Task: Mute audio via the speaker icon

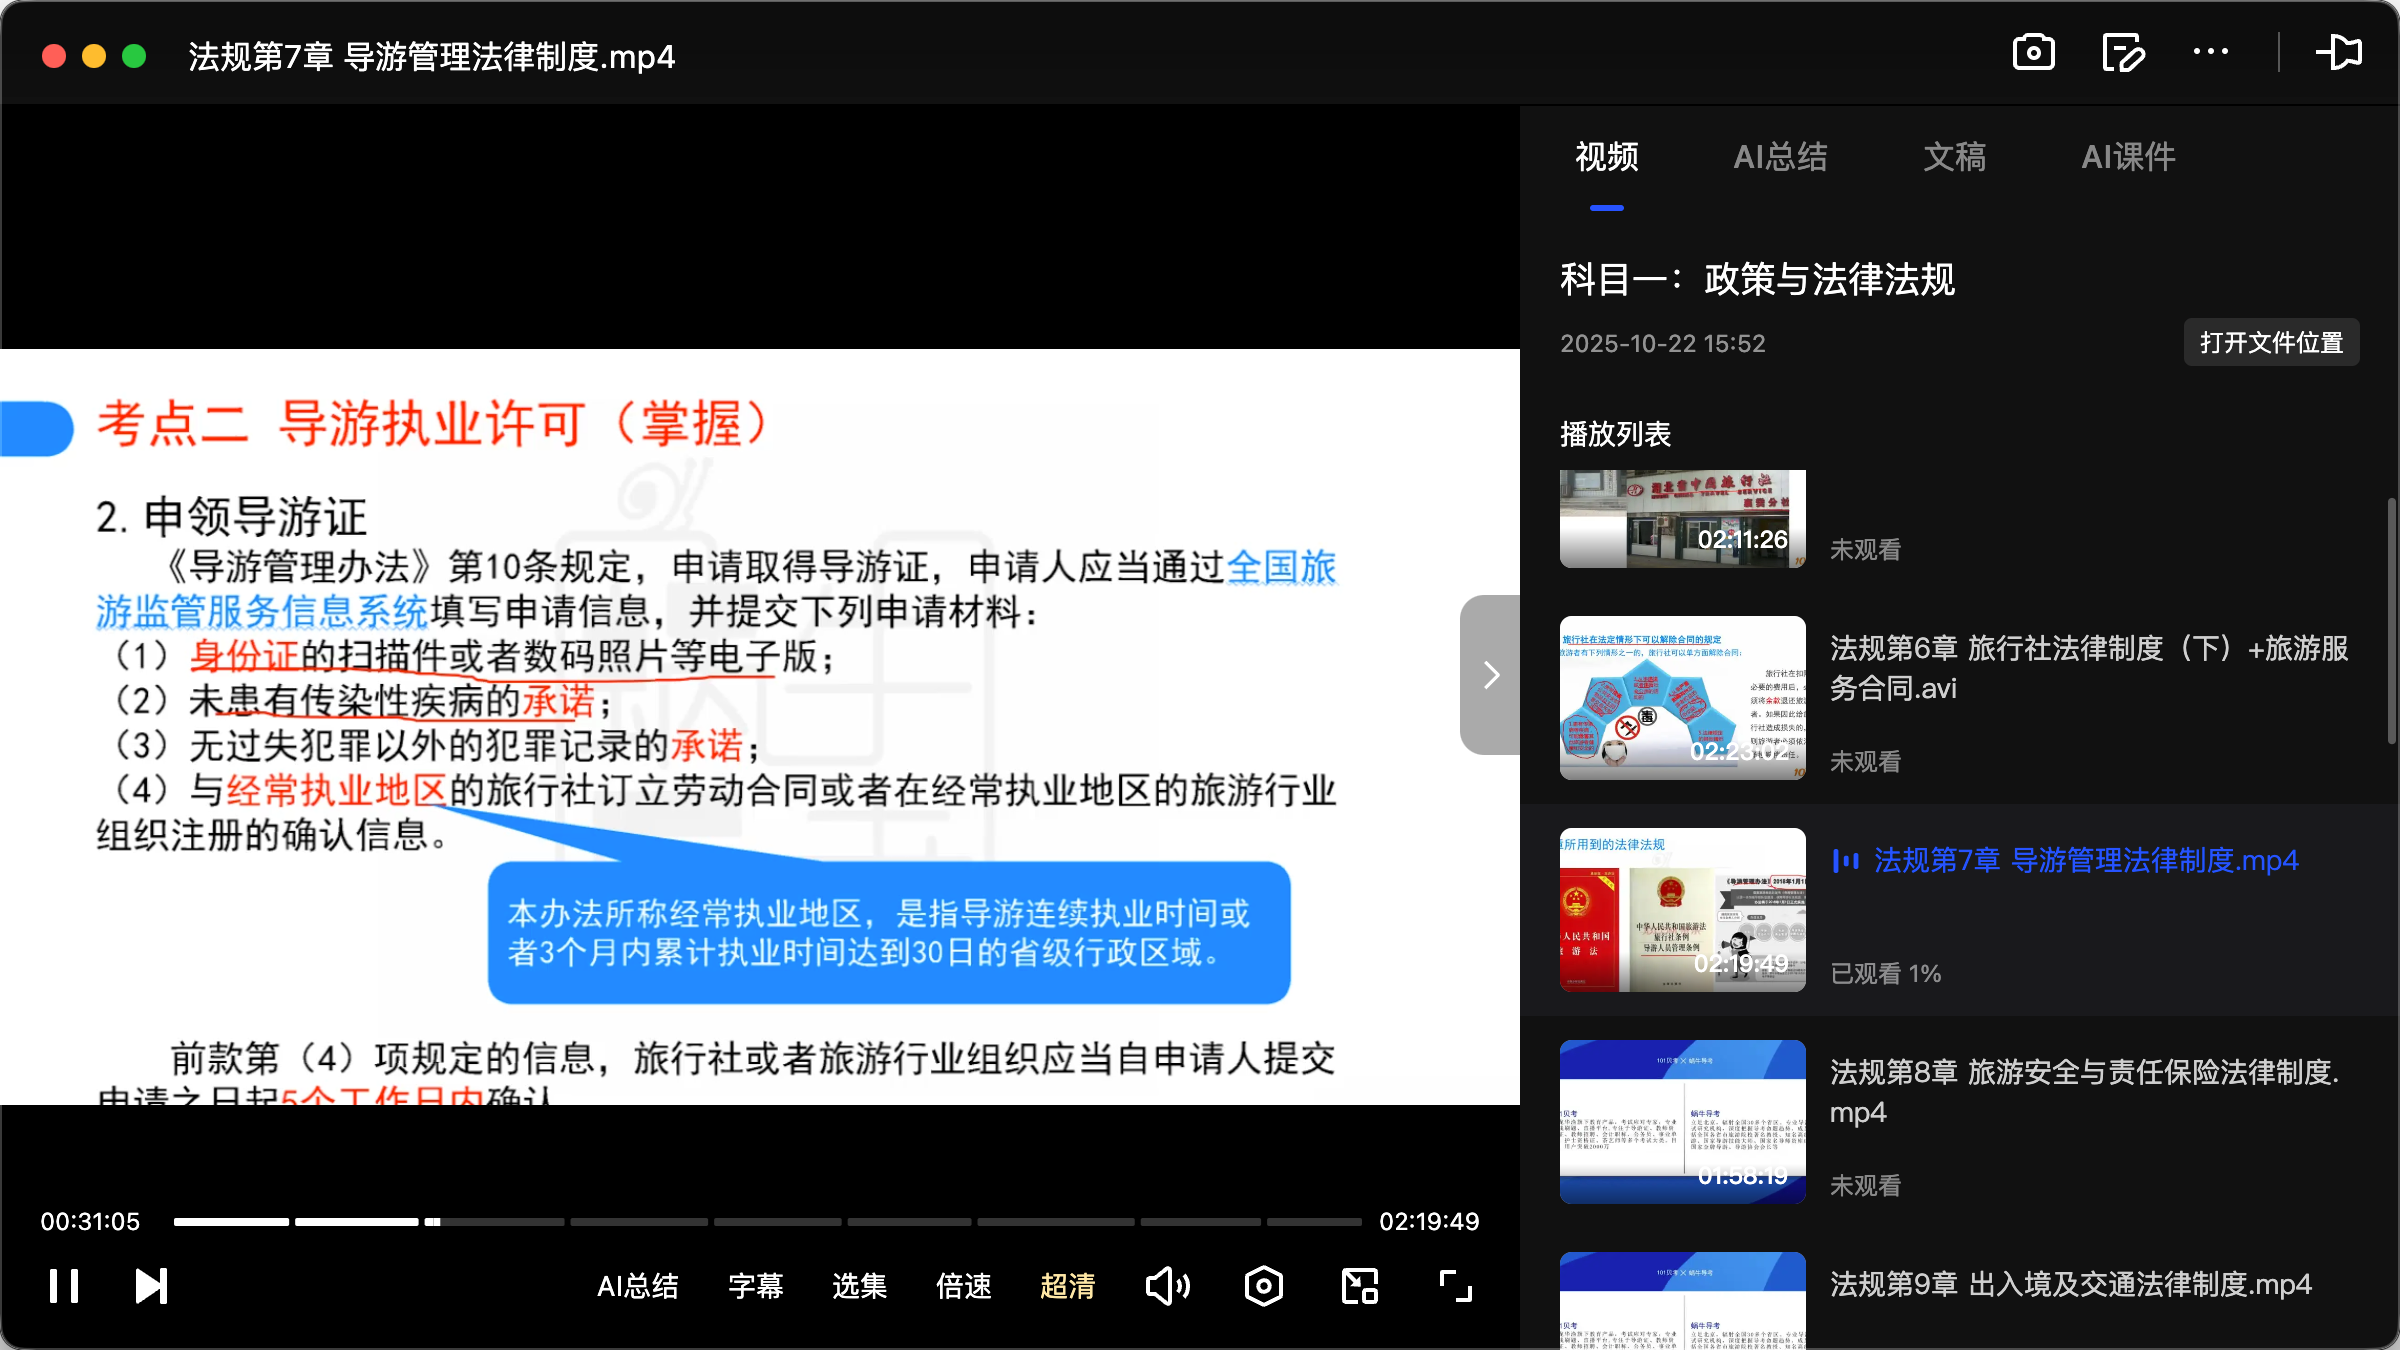Action: [x=1167, y=1286]
